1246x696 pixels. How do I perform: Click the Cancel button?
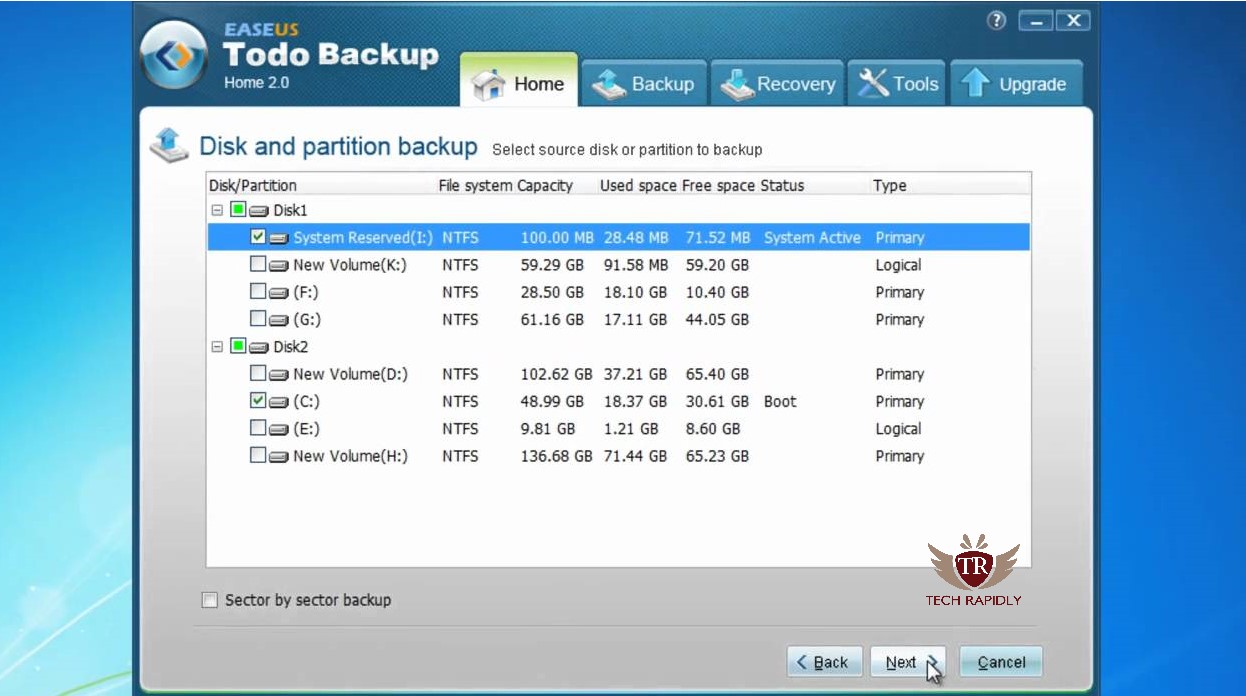pyautogui.click(x=999, y=661)
